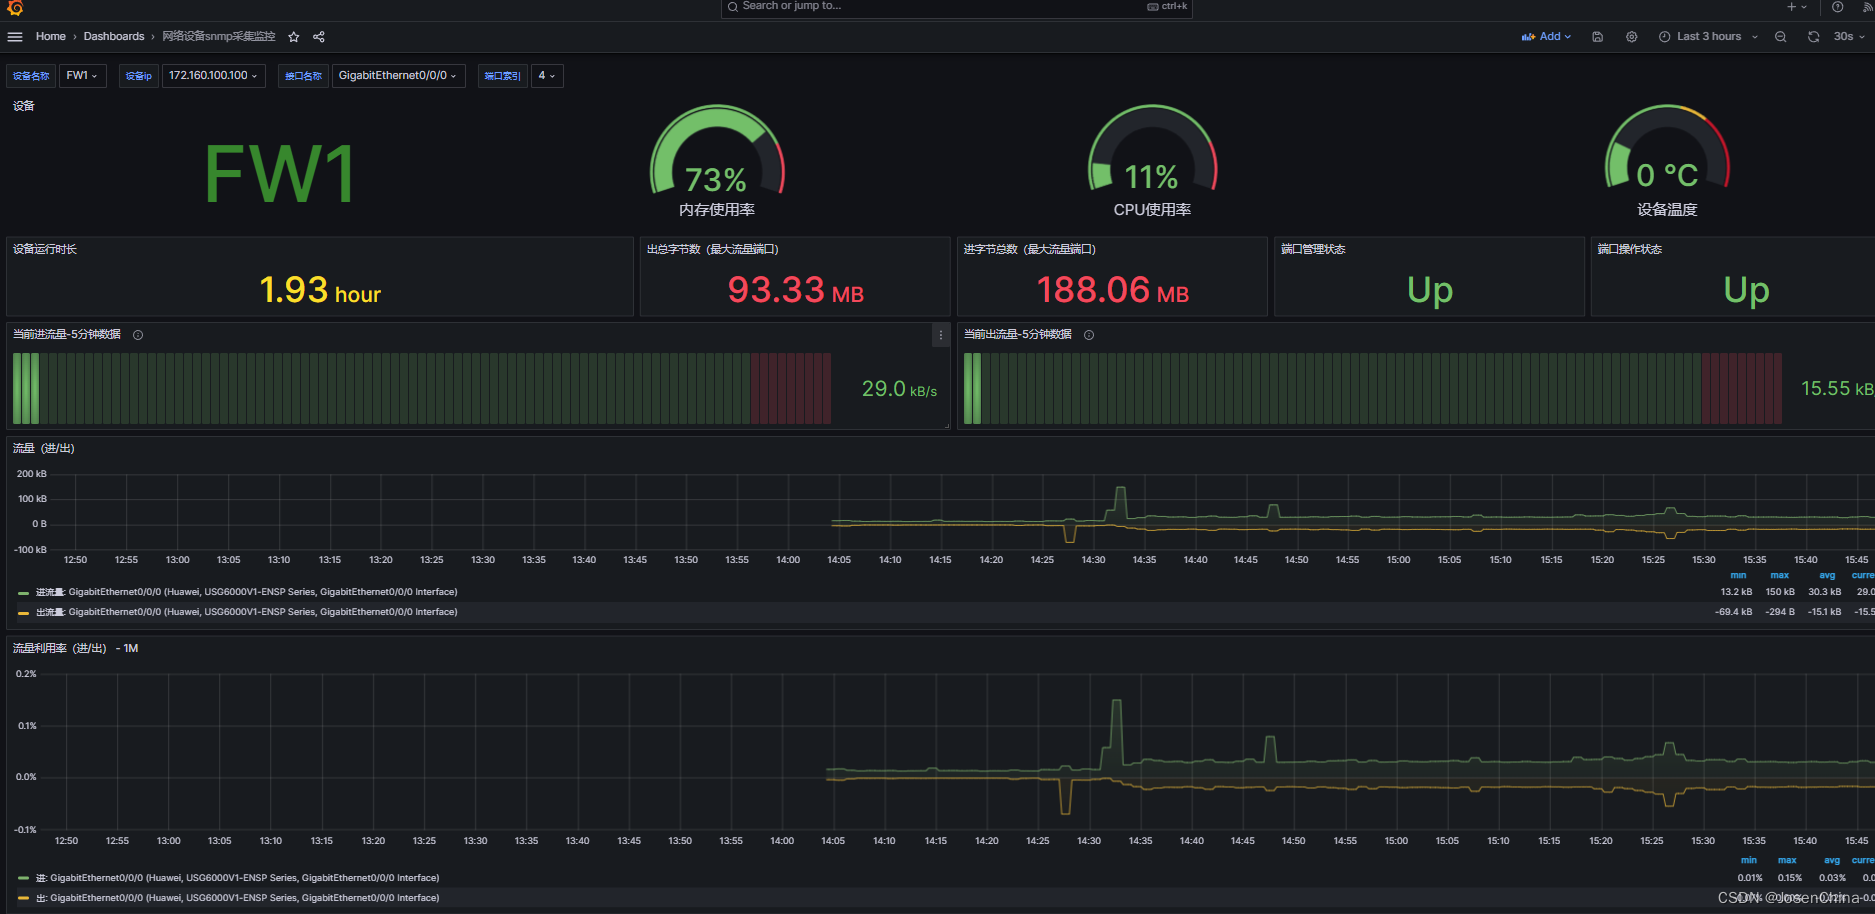Click yellow color swatch of 出流量 legend
The image size is (1875, 914).
click(x=23, y=613)
